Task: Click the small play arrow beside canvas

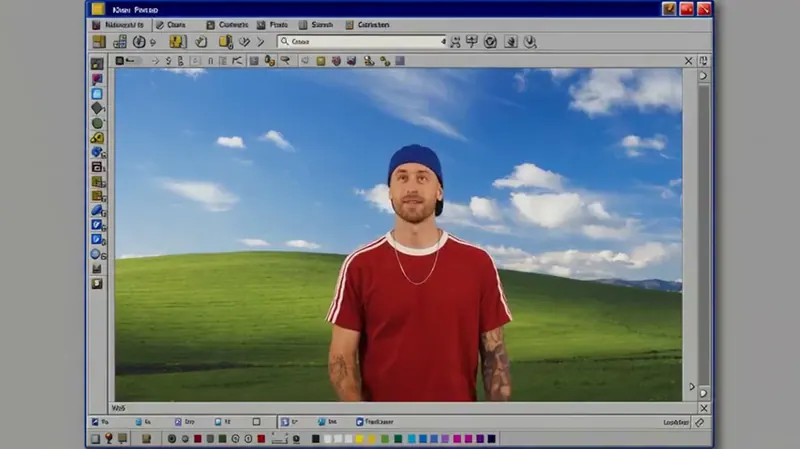Action: point(692,387)
